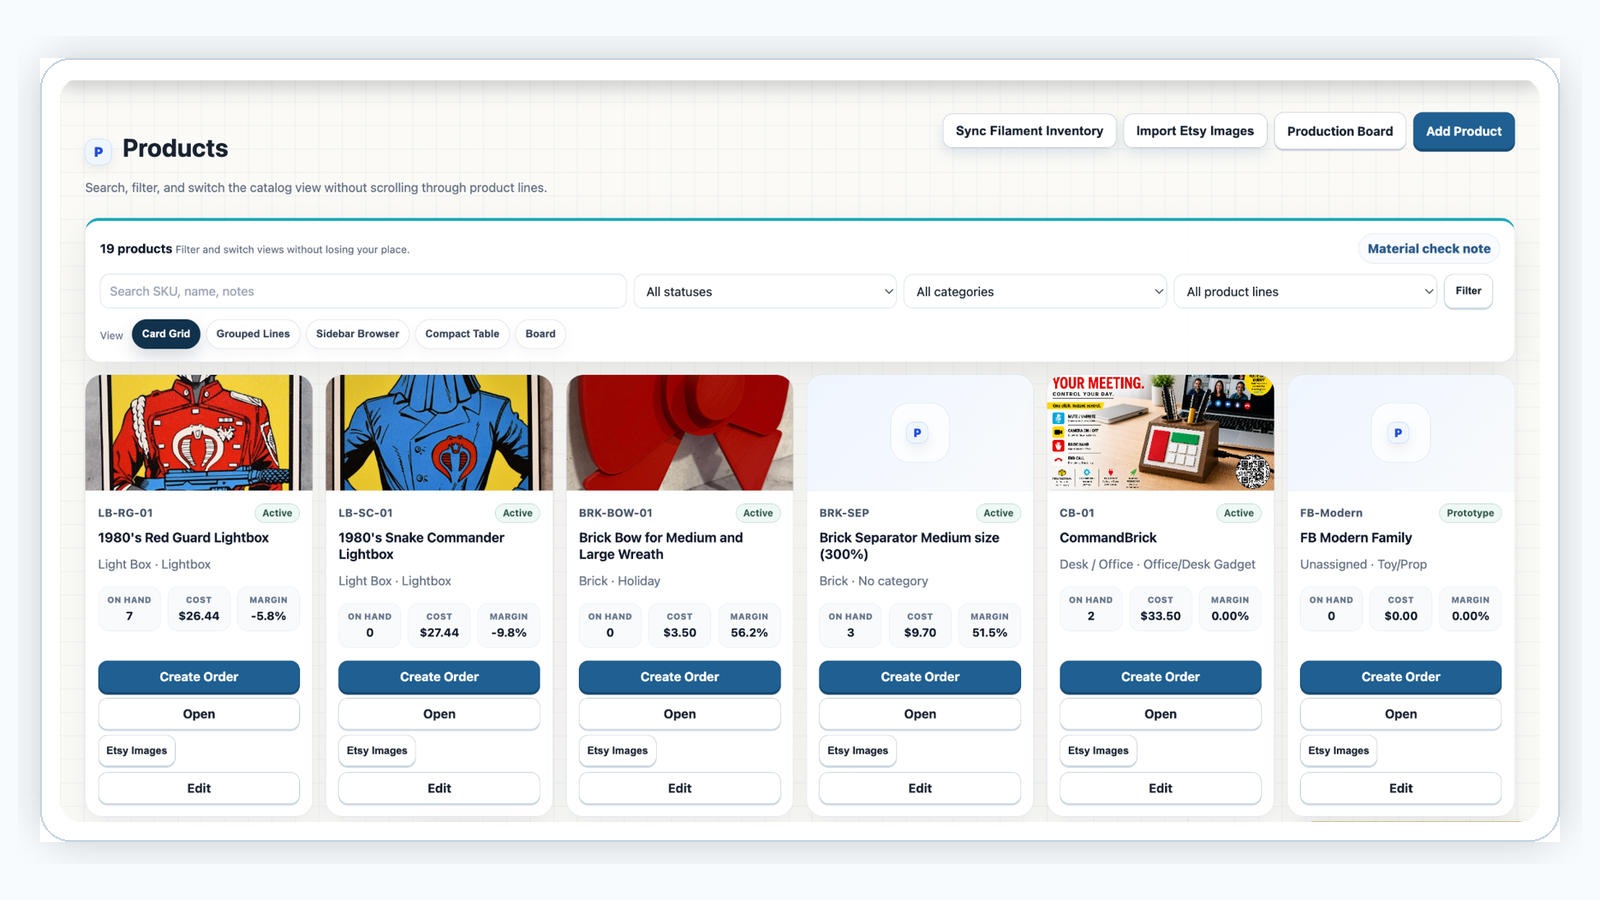Switch to Compact Table view
The width and height of the screenshot is (1600, 900).
pyautogui.click(x=462, y=334)
